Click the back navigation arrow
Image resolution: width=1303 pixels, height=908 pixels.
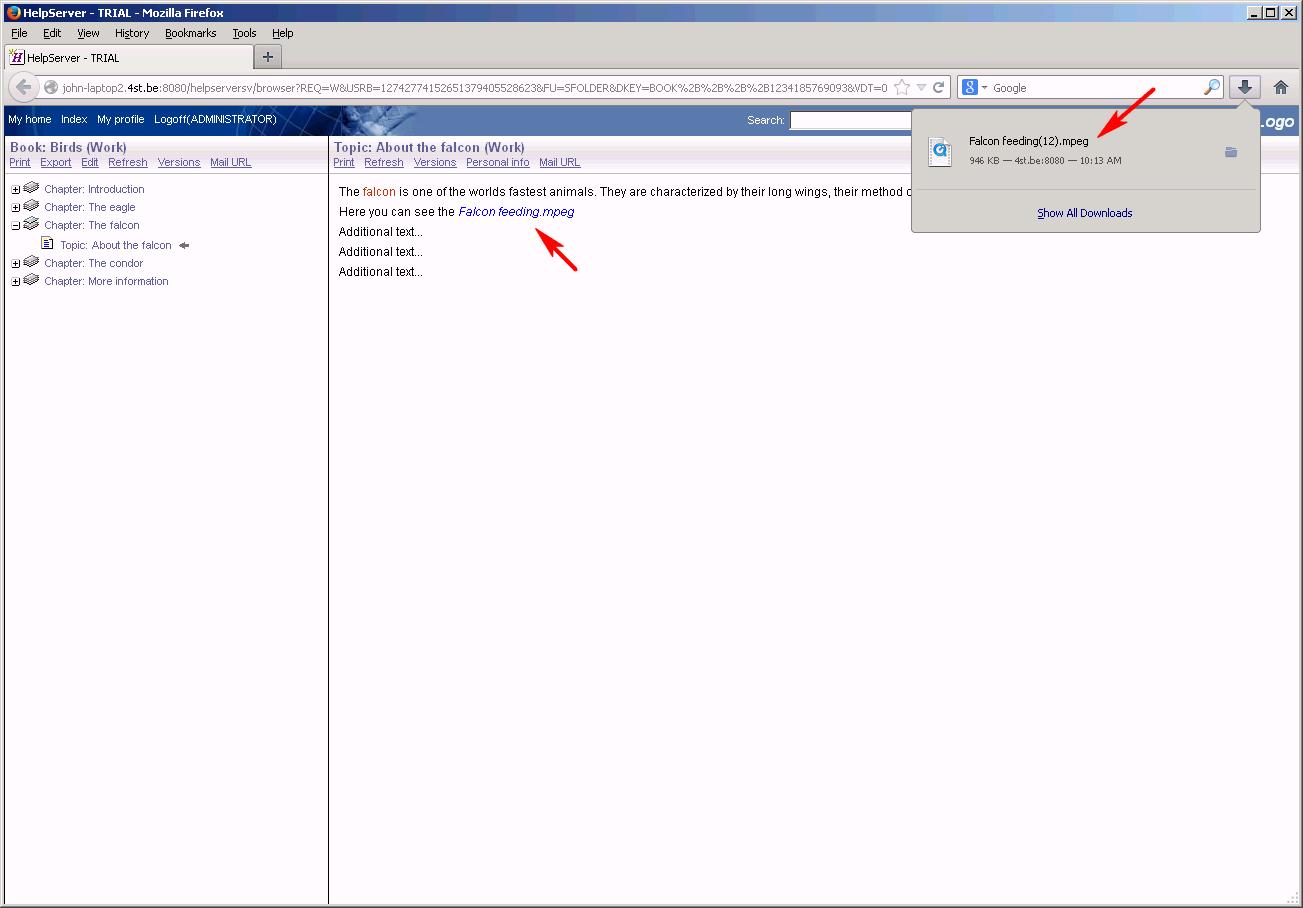click(x=23, y=87)
